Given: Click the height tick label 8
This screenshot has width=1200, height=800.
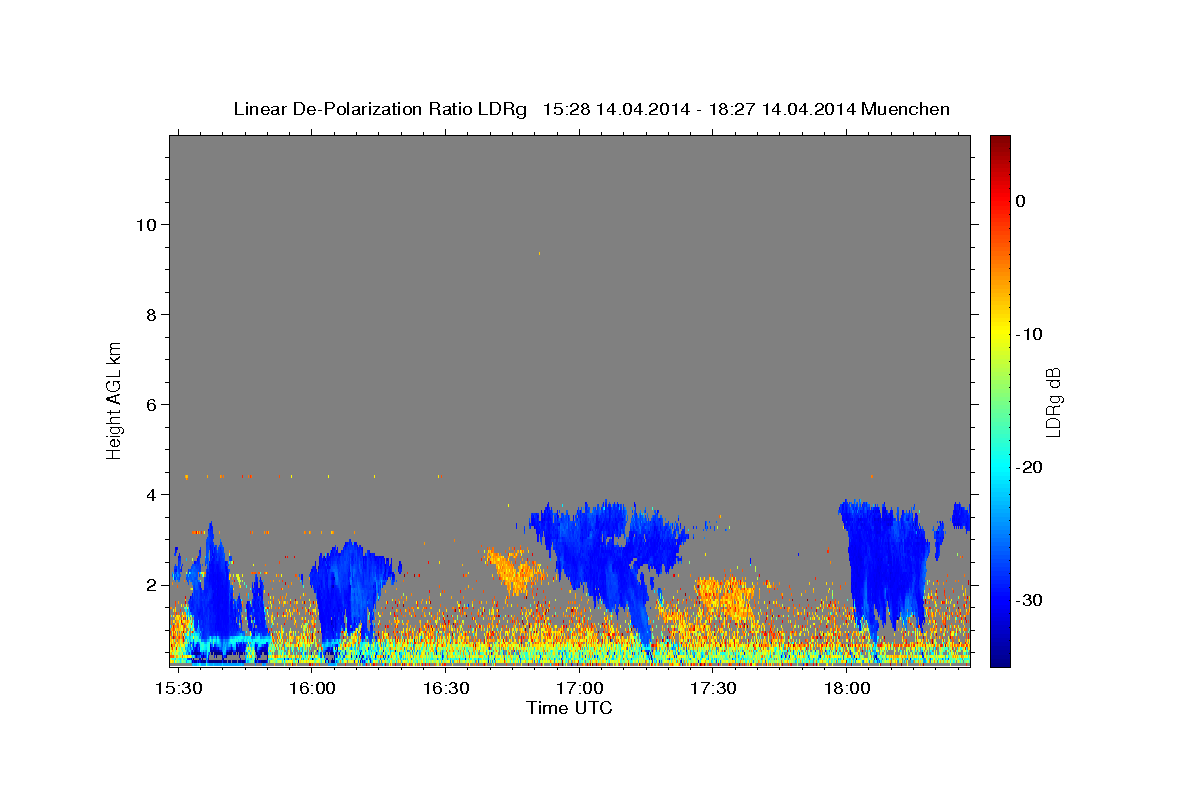Looking at the screenshot, I should [x=152, y=314].
